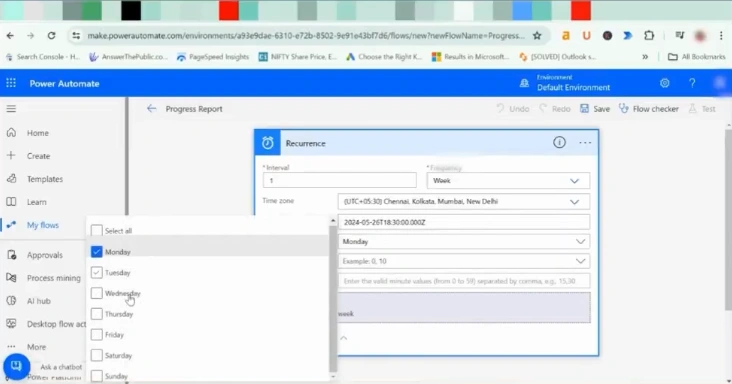
Task: Click the minutes input field
Action: tap(464, 281)
